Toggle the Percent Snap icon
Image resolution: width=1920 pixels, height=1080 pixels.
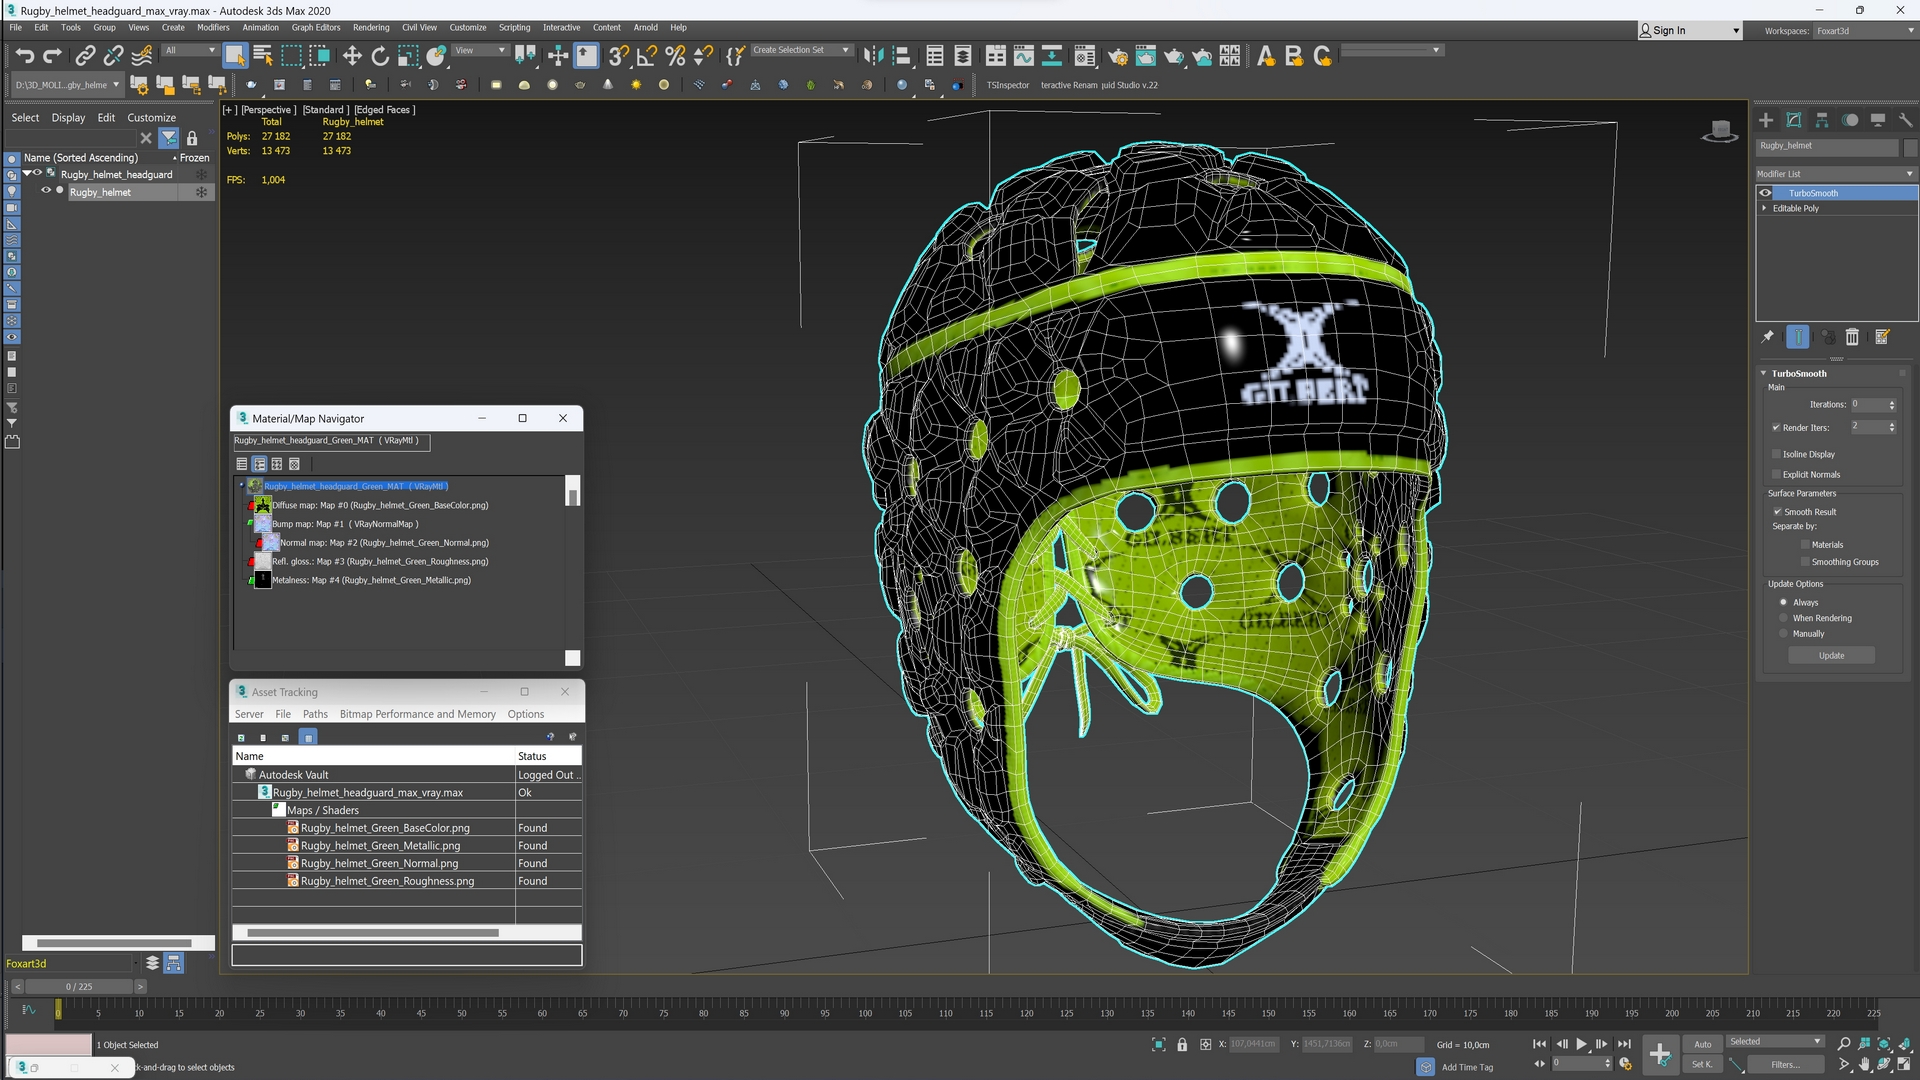(x=675, y=56)
